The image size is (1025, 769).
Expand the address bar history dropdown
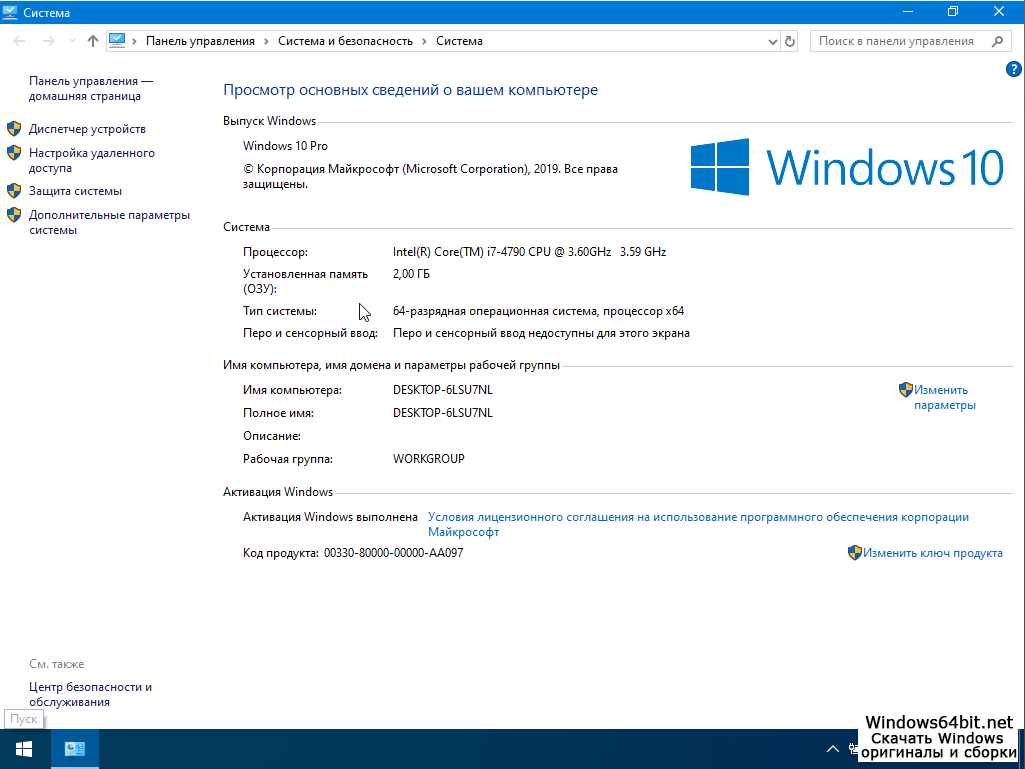pos(772,41)
